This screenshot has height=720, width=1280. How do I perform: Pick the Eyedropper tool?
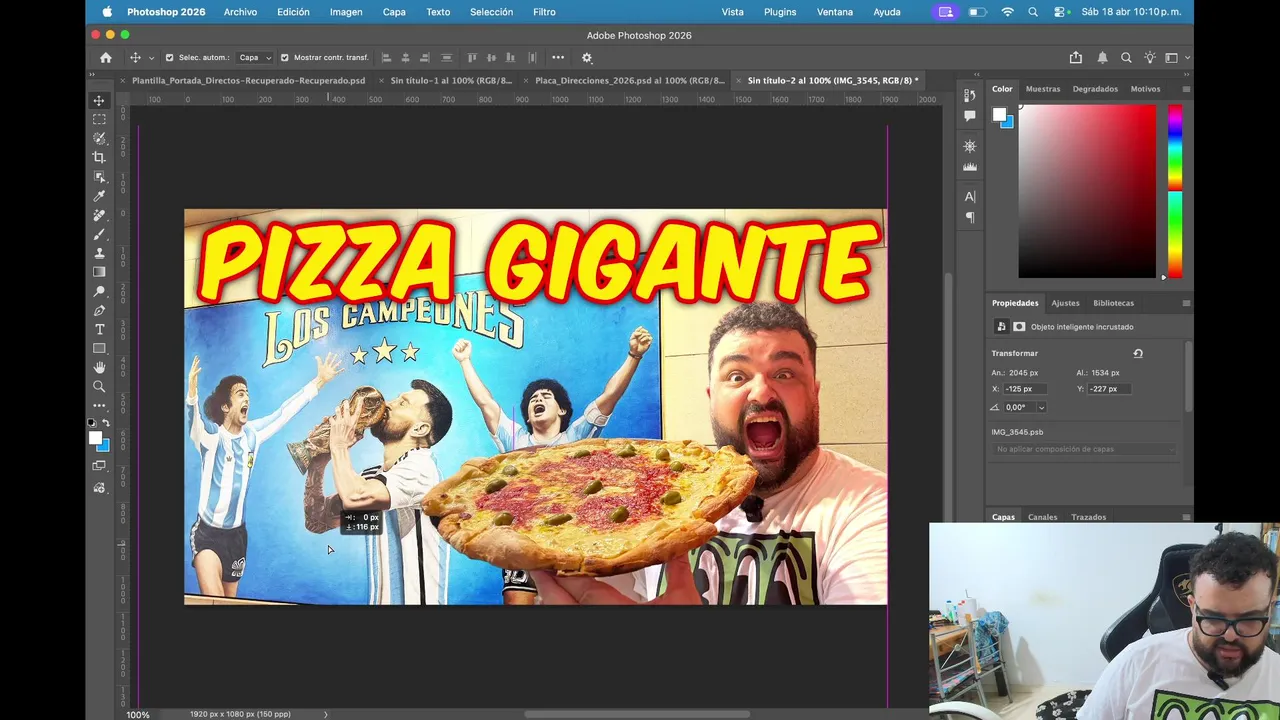pos(99,196)
